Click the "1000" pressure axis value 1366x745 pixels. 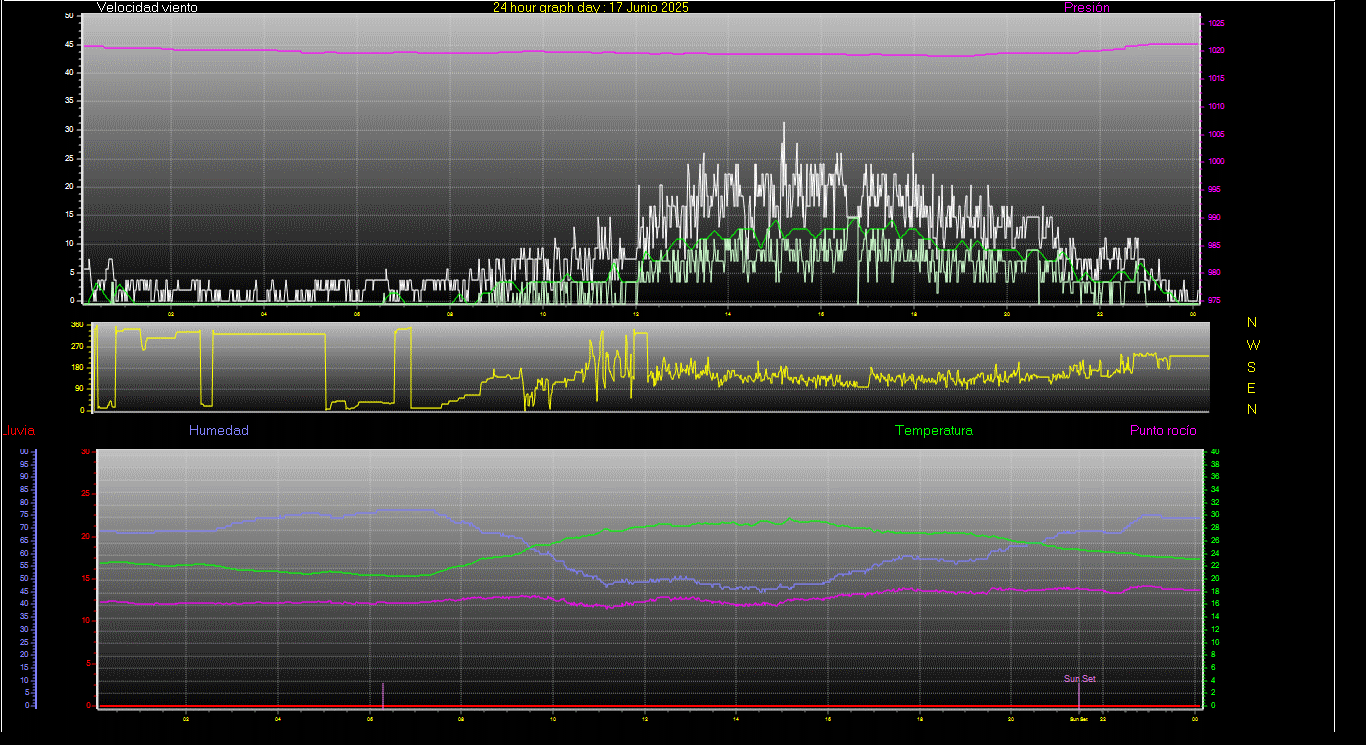click(1216, 161)
